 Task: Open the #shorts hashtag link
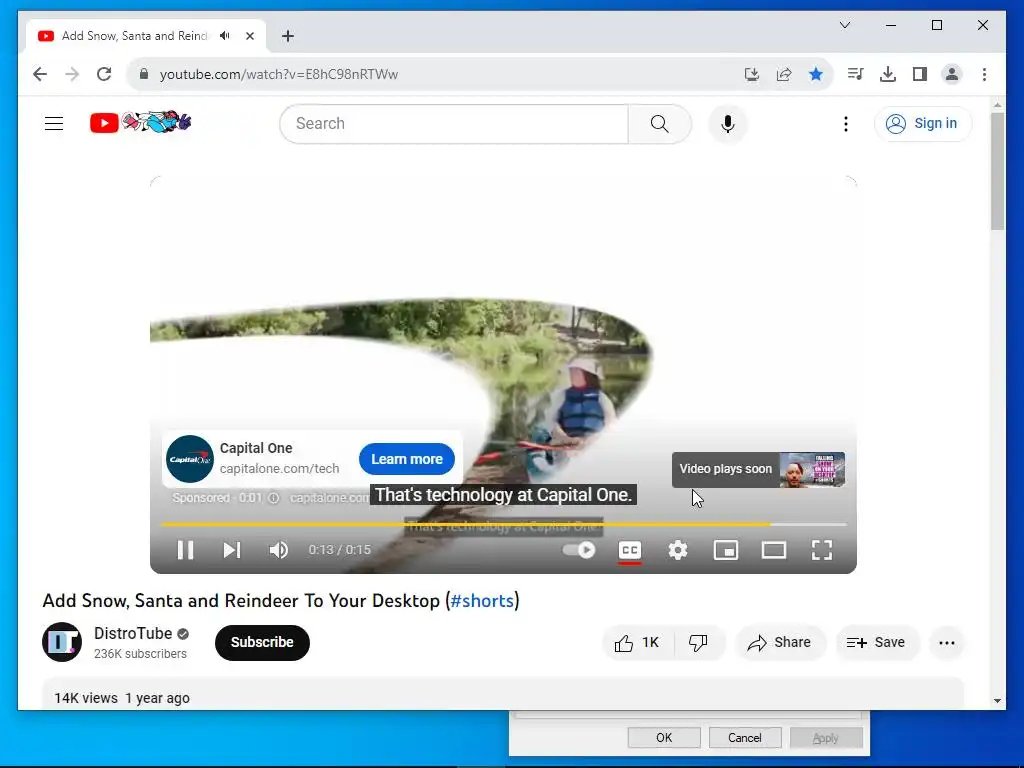pos(482,600)
